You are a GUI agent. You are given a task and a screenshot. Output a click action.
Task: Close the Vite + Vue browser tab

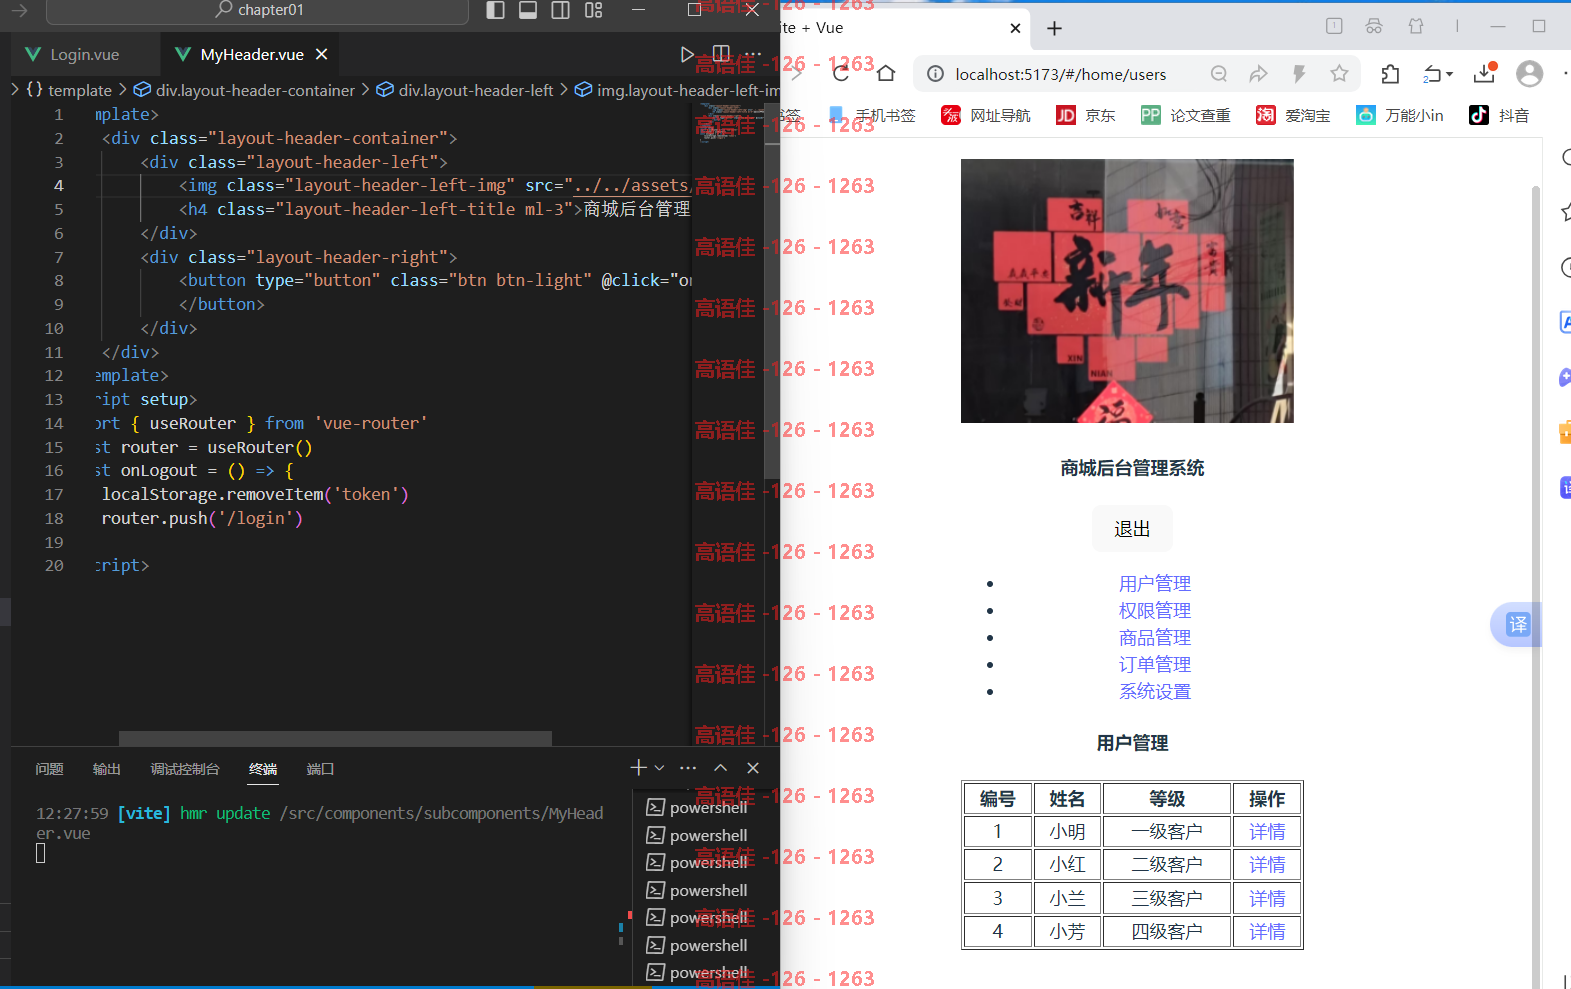pos(1015,28)
